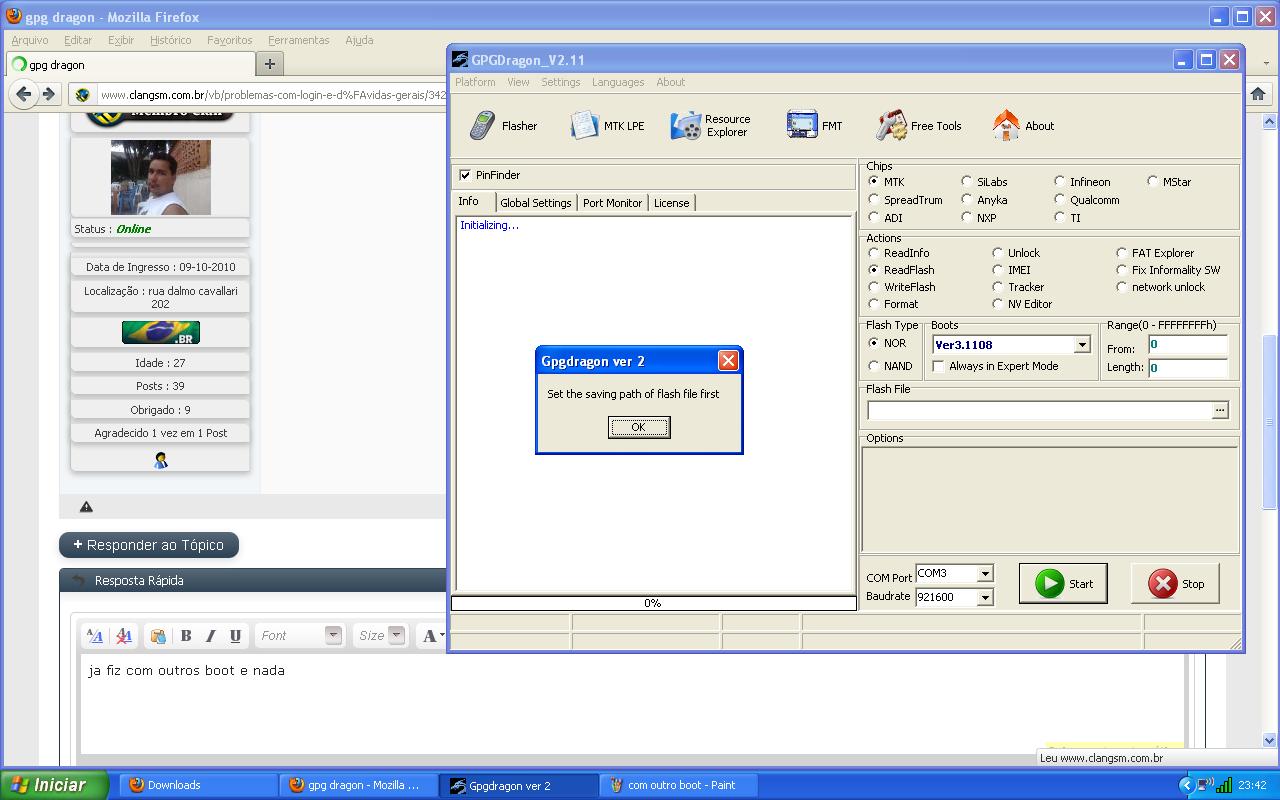Click the 0% progress bar
The image size is (1280, 800).
[x=653, y=603]
